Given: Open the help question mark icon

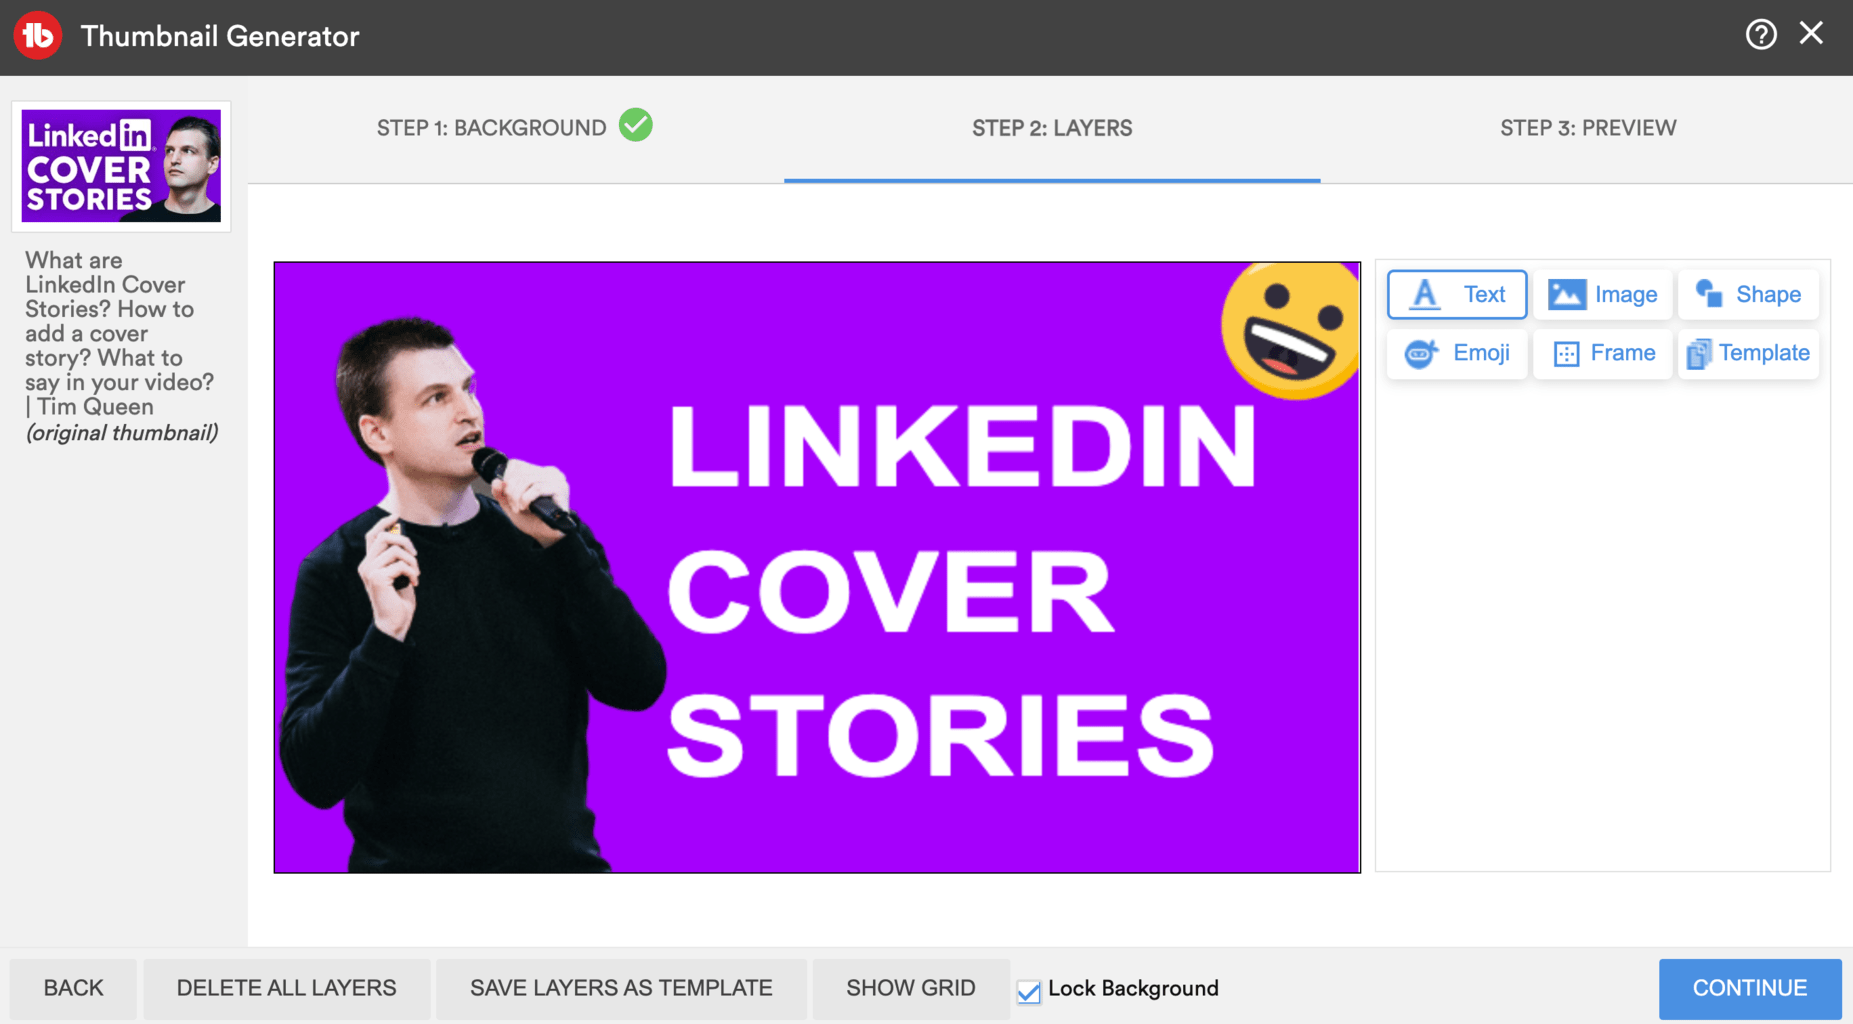Looking at the screenshot, I should coord(1761,35).
